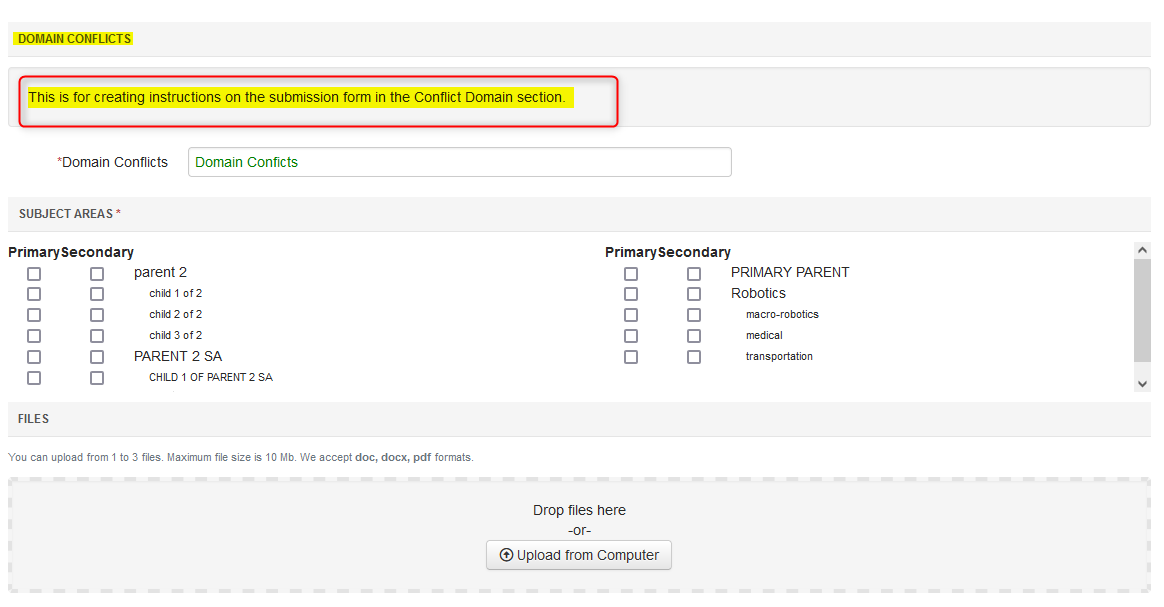Click the macro-robotics label
The width and height of the screenshot is (1164, 607).
(x=782, y=315)
